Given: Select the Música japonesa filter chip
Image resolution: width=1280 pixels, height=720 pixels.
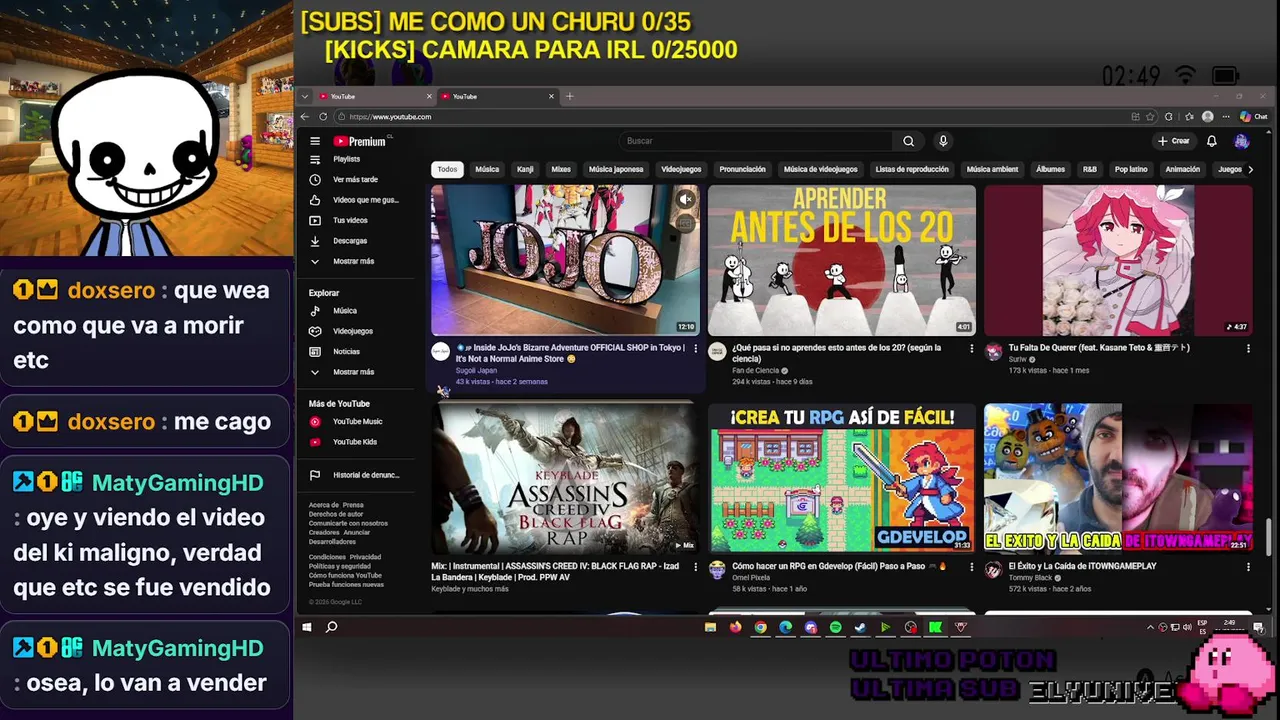Looking at the screenshot, I should coord(616,169).
